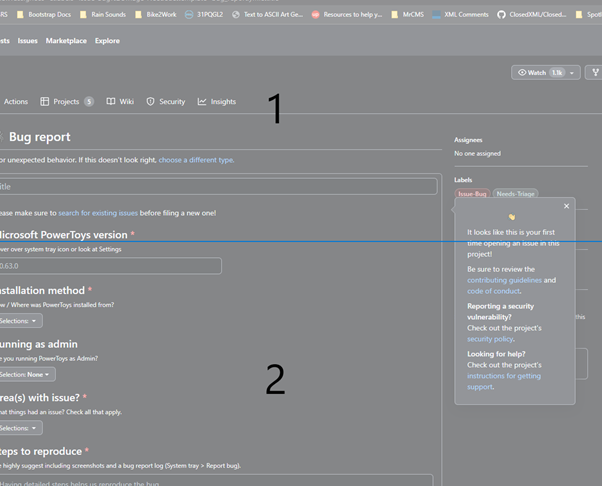Click the Needs-Triage label
This screenshot has width=602, height=486.
coord(515,193)
